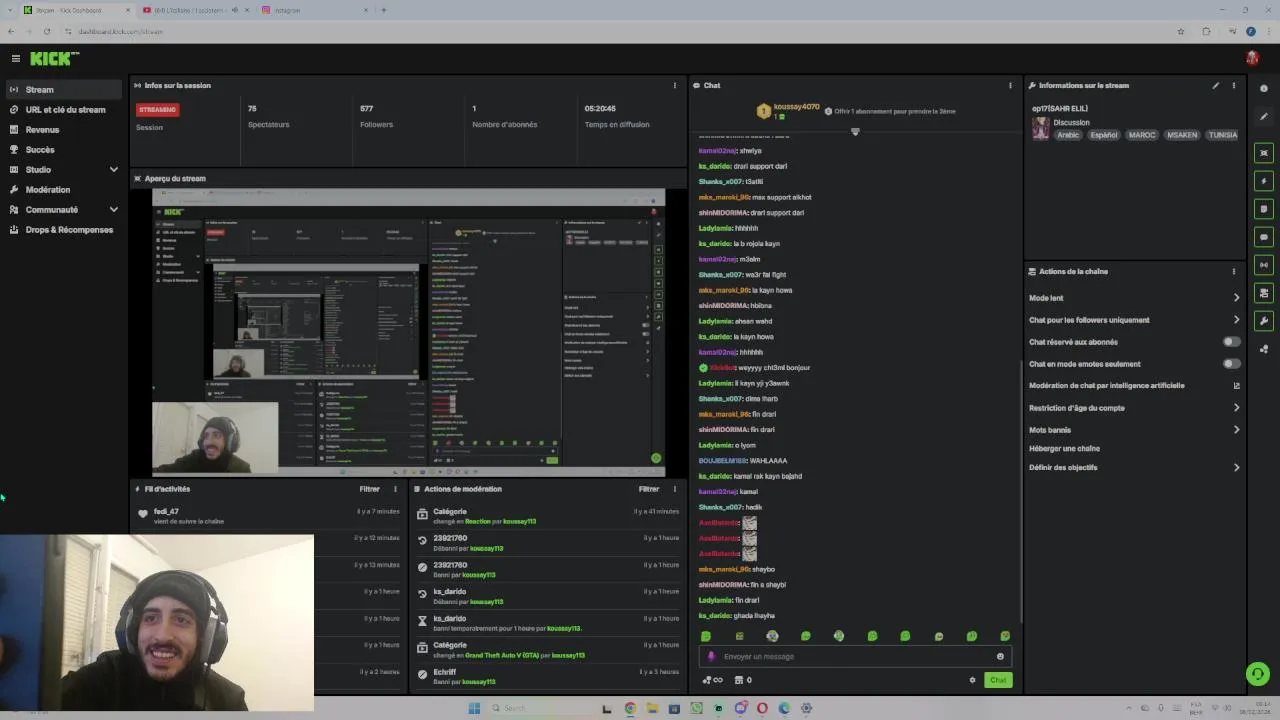Viewport: 1280px width, 720px height.
Task: Open Filtrer in Fil d'activités
Action: click(369, 489)
